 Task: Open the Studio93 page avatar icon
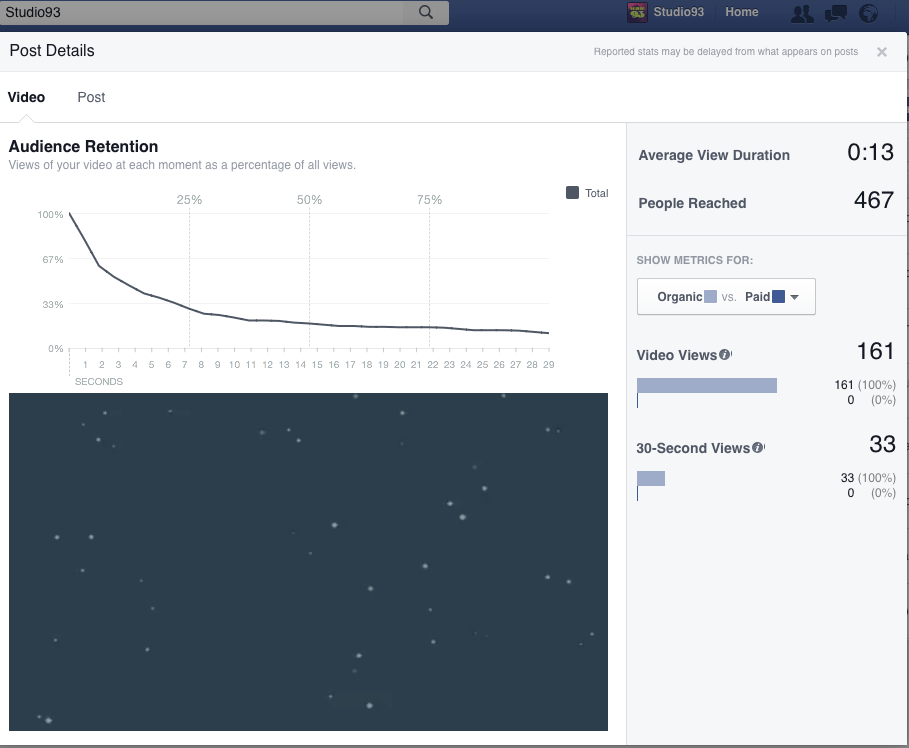tap(637, 12)
